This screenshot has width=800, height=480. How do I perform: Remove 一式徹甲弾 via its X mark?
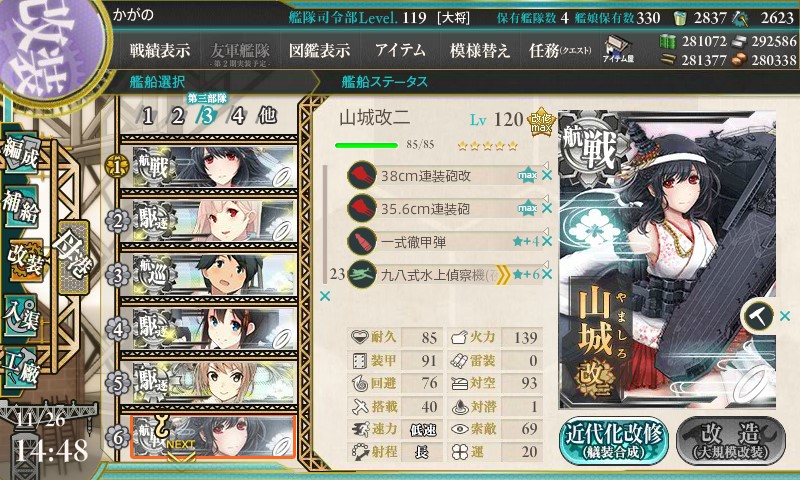(547, 241)
